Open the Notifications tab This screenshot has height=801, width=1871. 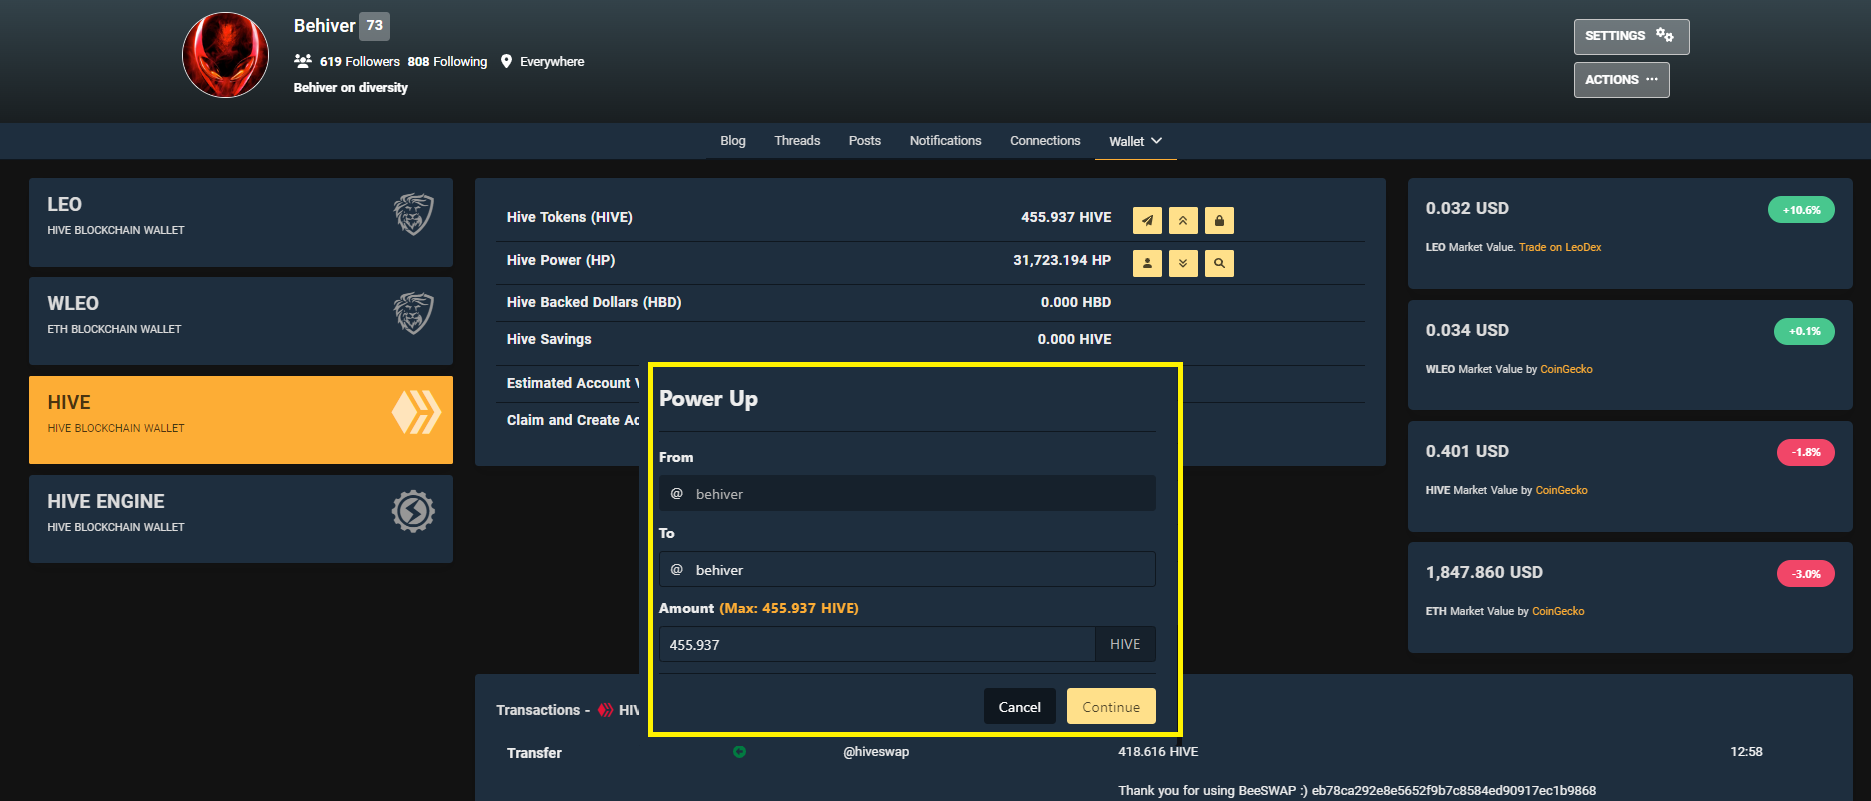945,141
